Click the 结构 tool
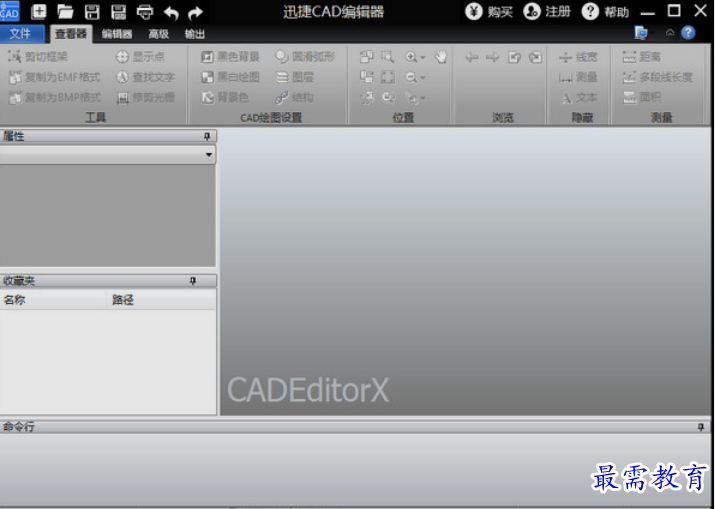The height and width of the screenshot is (509, 715). point(294,97)
